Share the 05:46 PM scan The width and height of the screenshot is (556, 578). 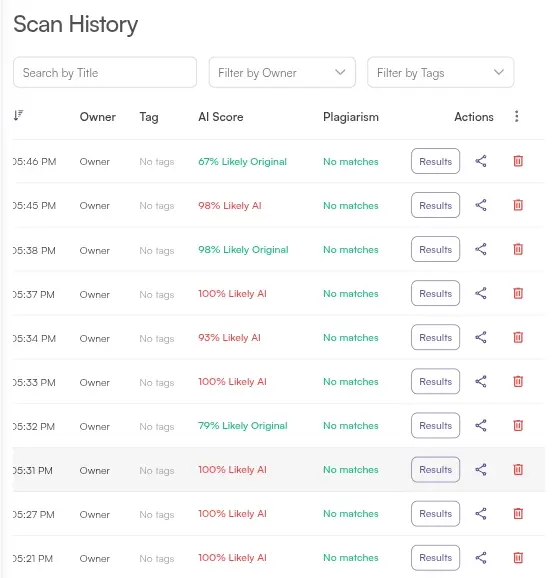tap(481, 161)
